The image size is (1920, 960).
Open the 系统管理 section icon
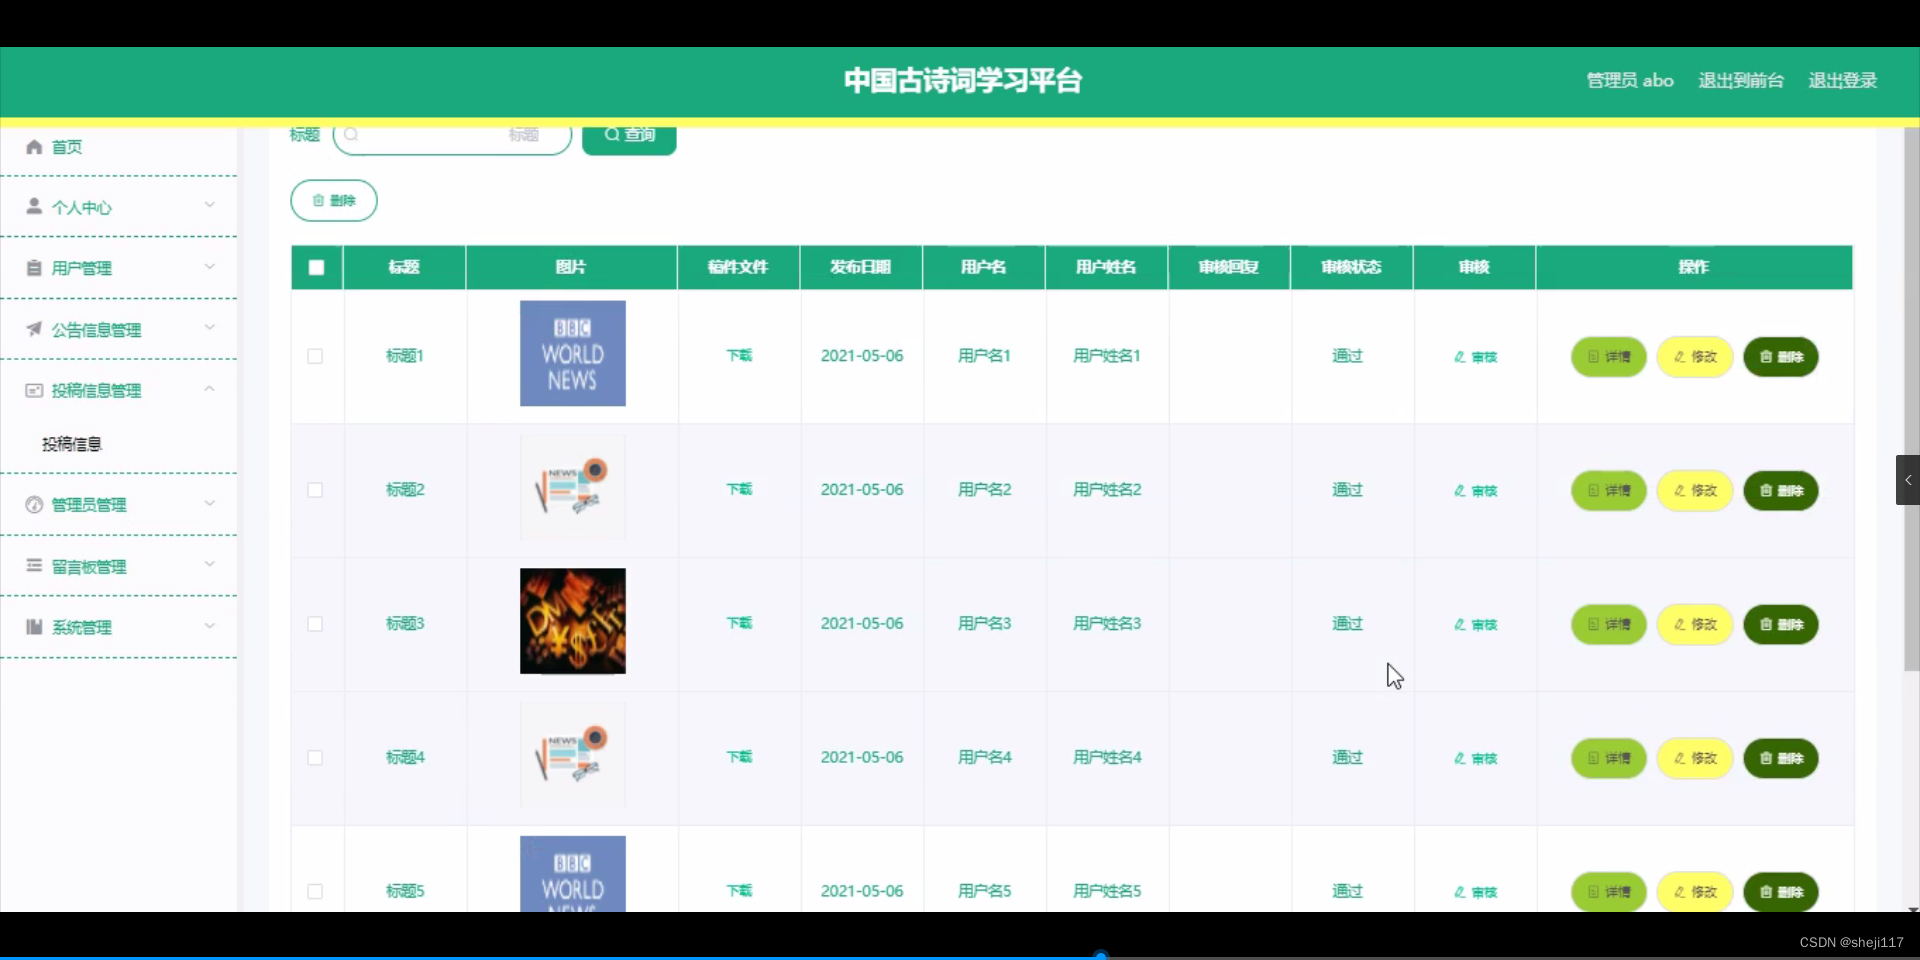pyautogui.click(x=33, y=627)
